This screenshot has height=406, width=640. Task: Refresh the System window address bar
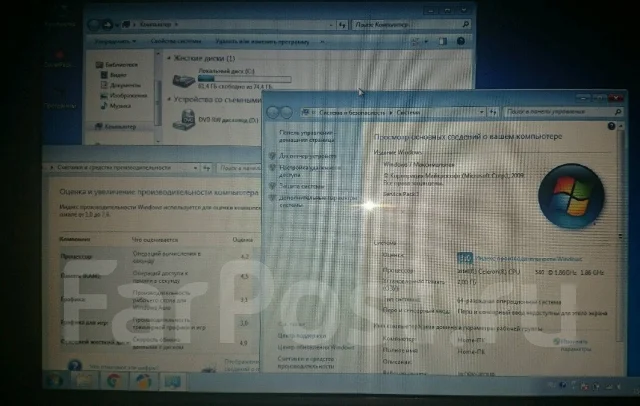pos(493,112)
